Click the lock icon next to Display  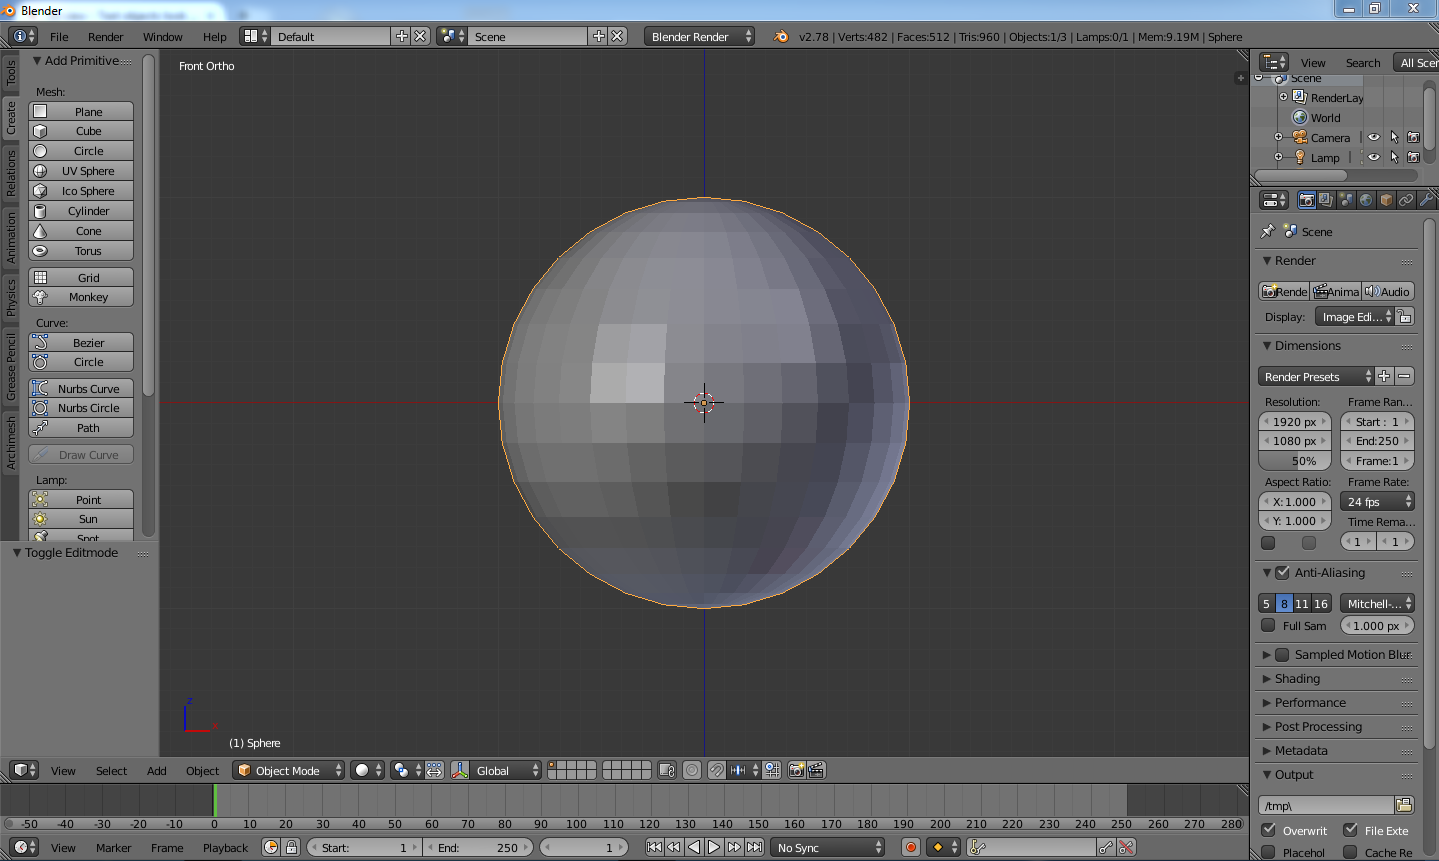[x=1405, y=317]
